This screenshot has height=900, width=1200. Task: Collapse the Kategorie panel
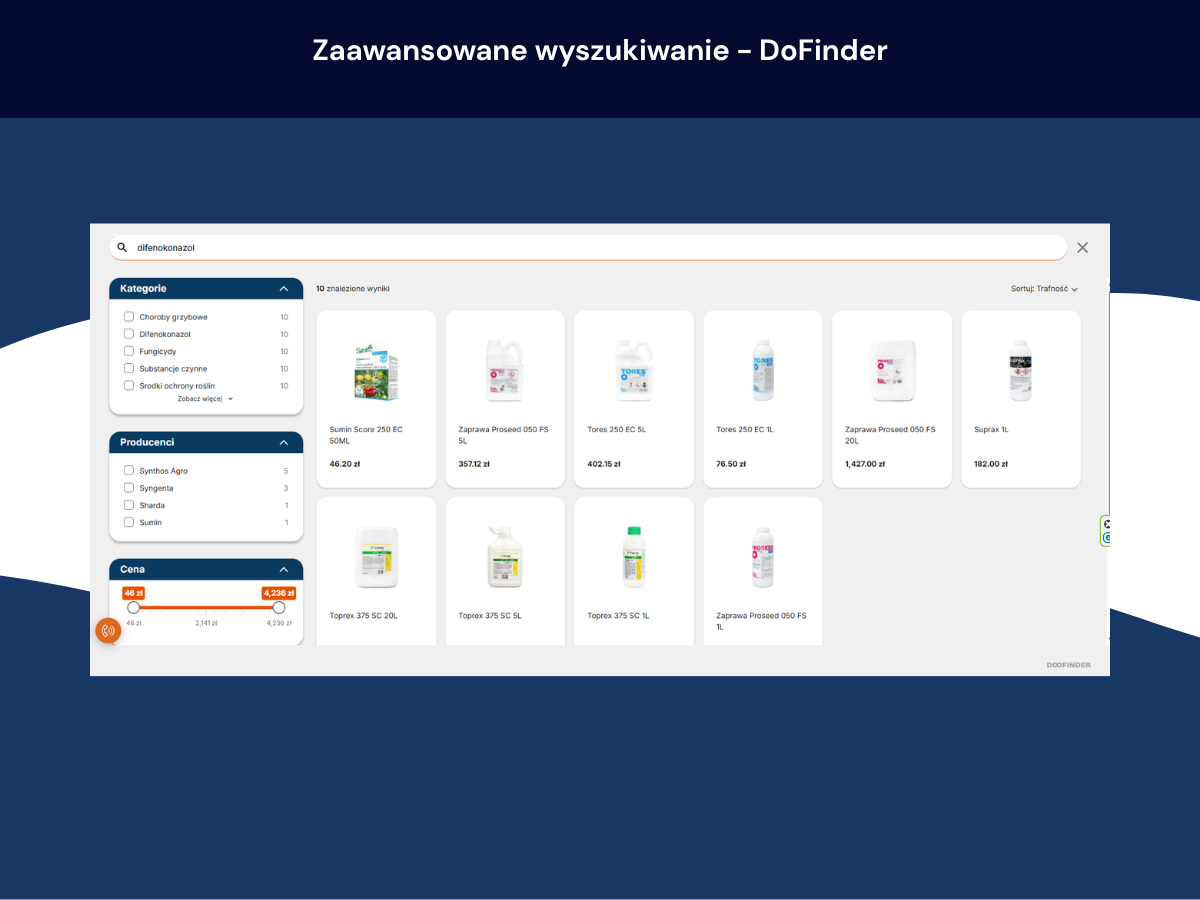[x=284, y=289]
